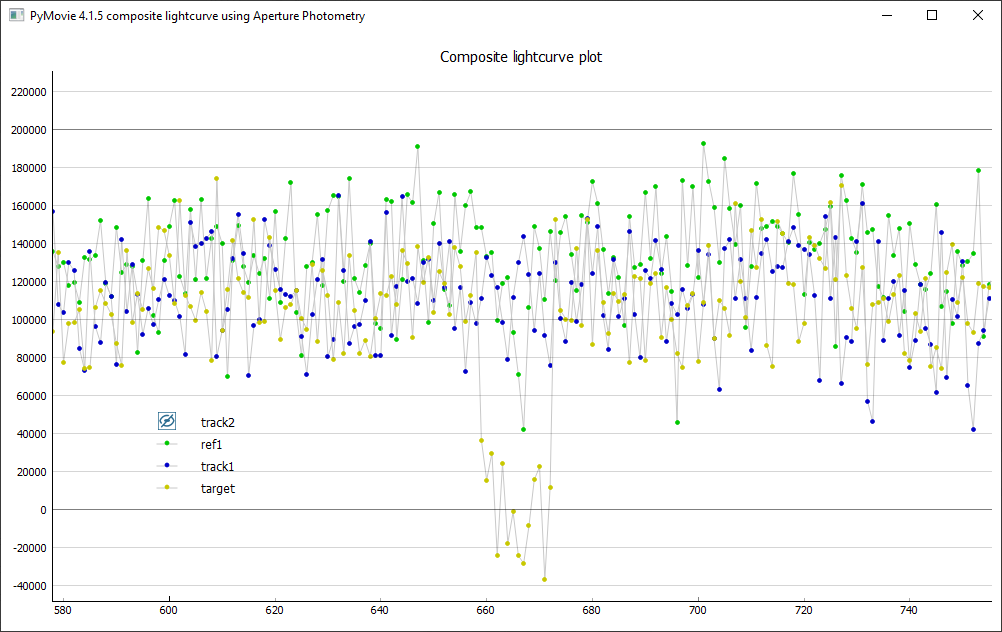This screenshot has width=1002, height=632.
Task: Select the track2 legend label
Action: click(x=218, y=422)
